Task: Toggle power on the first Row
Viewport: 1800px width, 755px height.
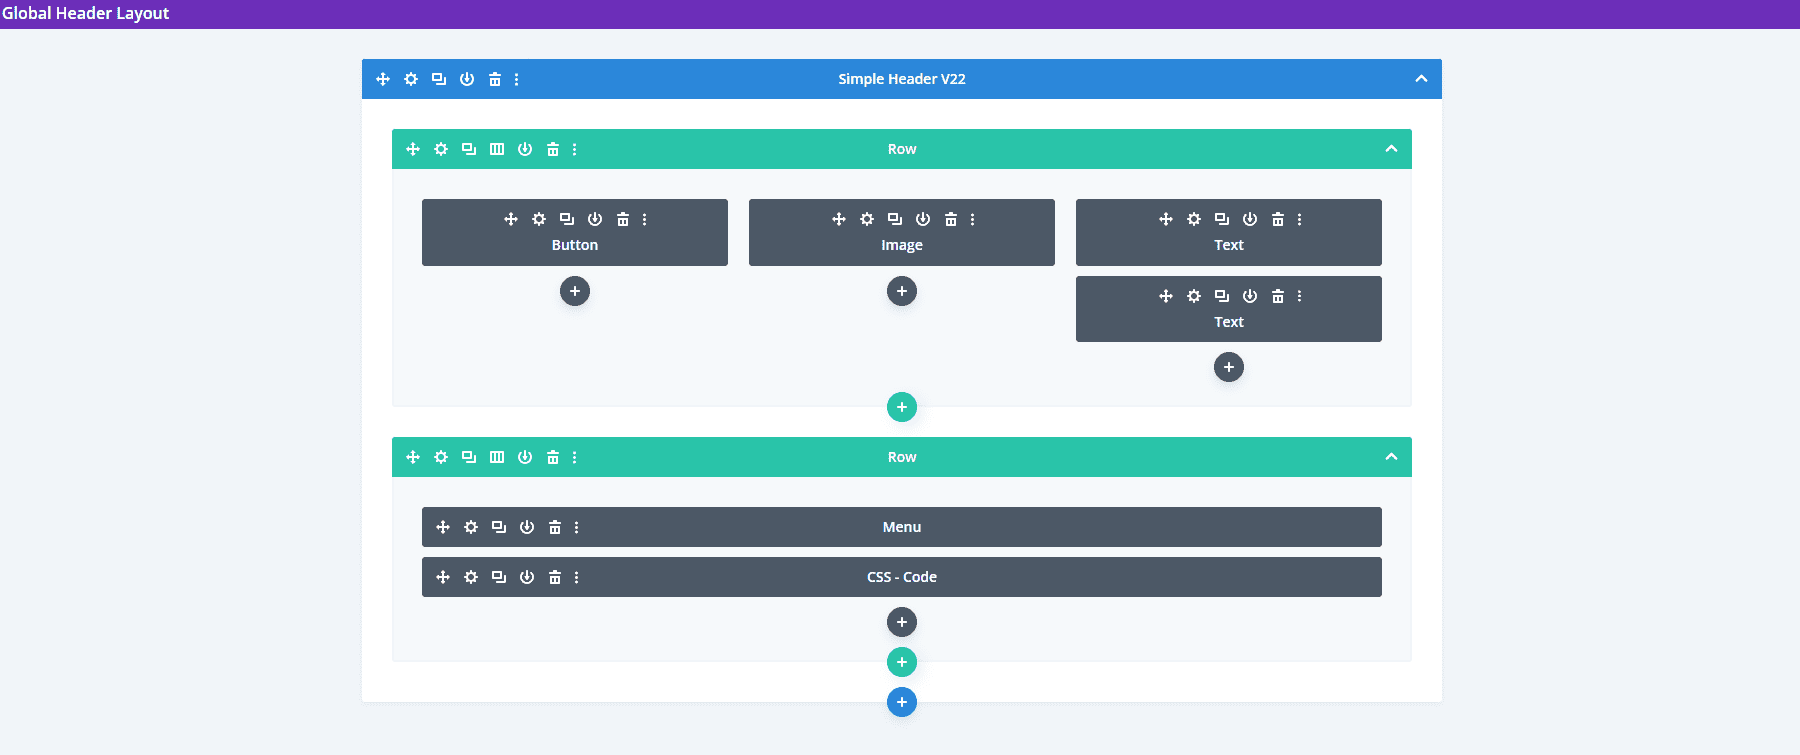Action: point(525,149)
